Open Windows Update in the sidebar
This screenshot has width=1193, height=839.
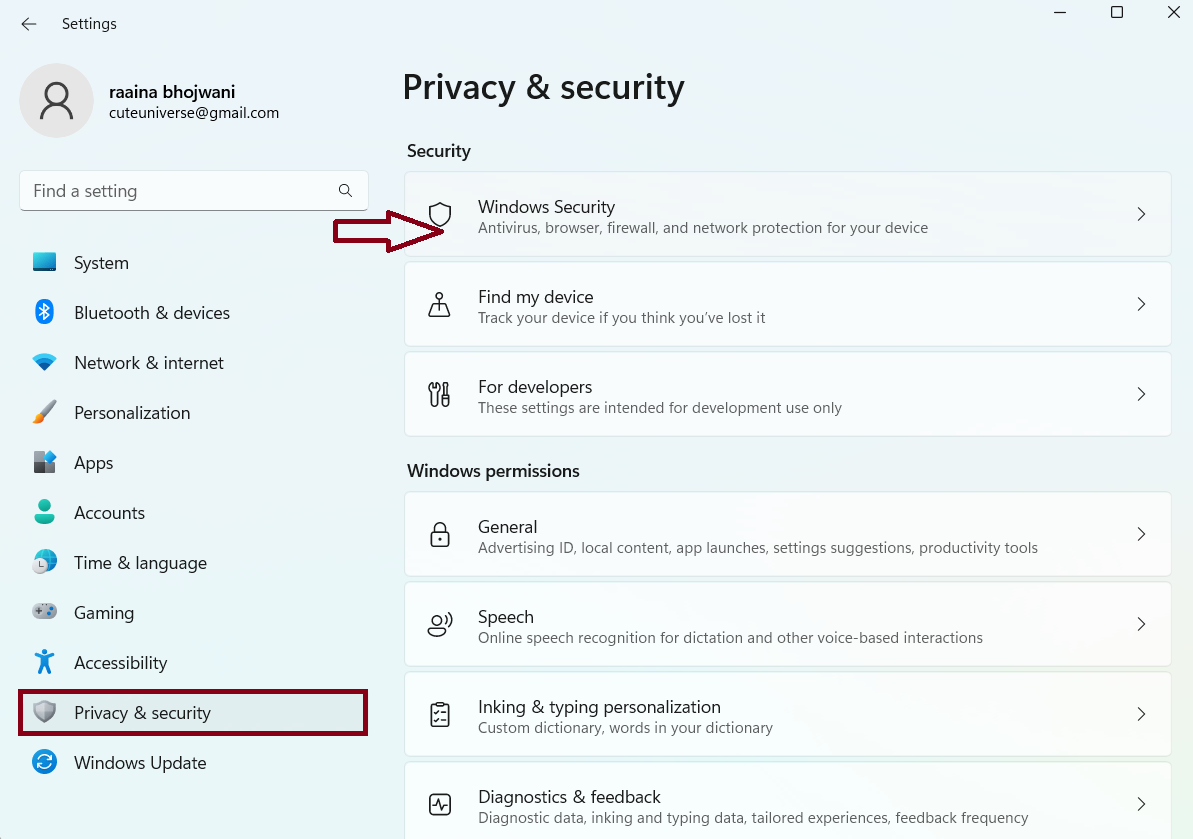tap(139, 763)
